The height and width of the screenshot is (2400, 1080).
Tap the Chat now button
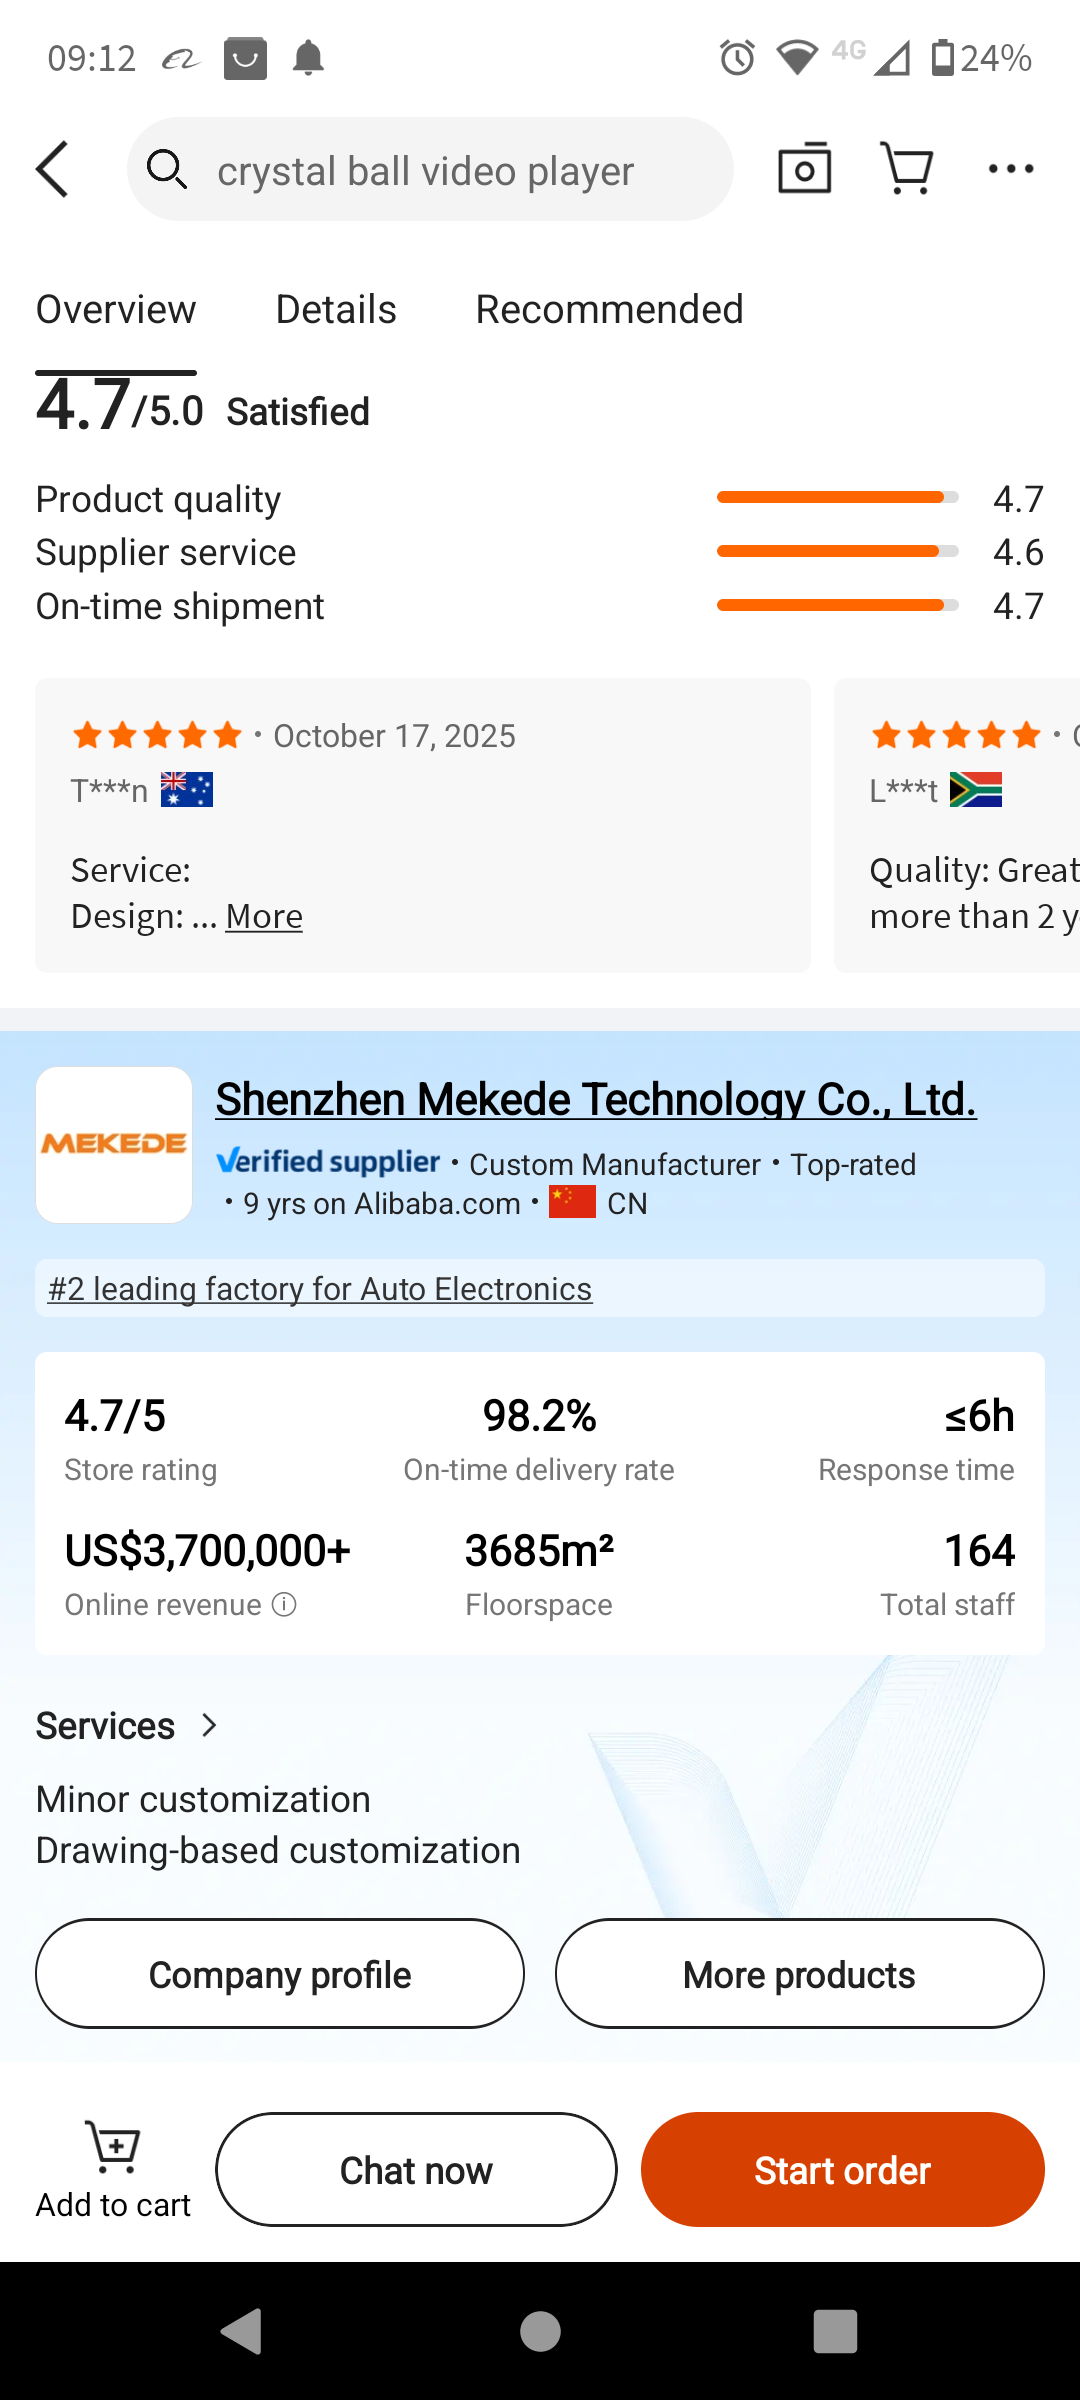tap(416, 2170)
